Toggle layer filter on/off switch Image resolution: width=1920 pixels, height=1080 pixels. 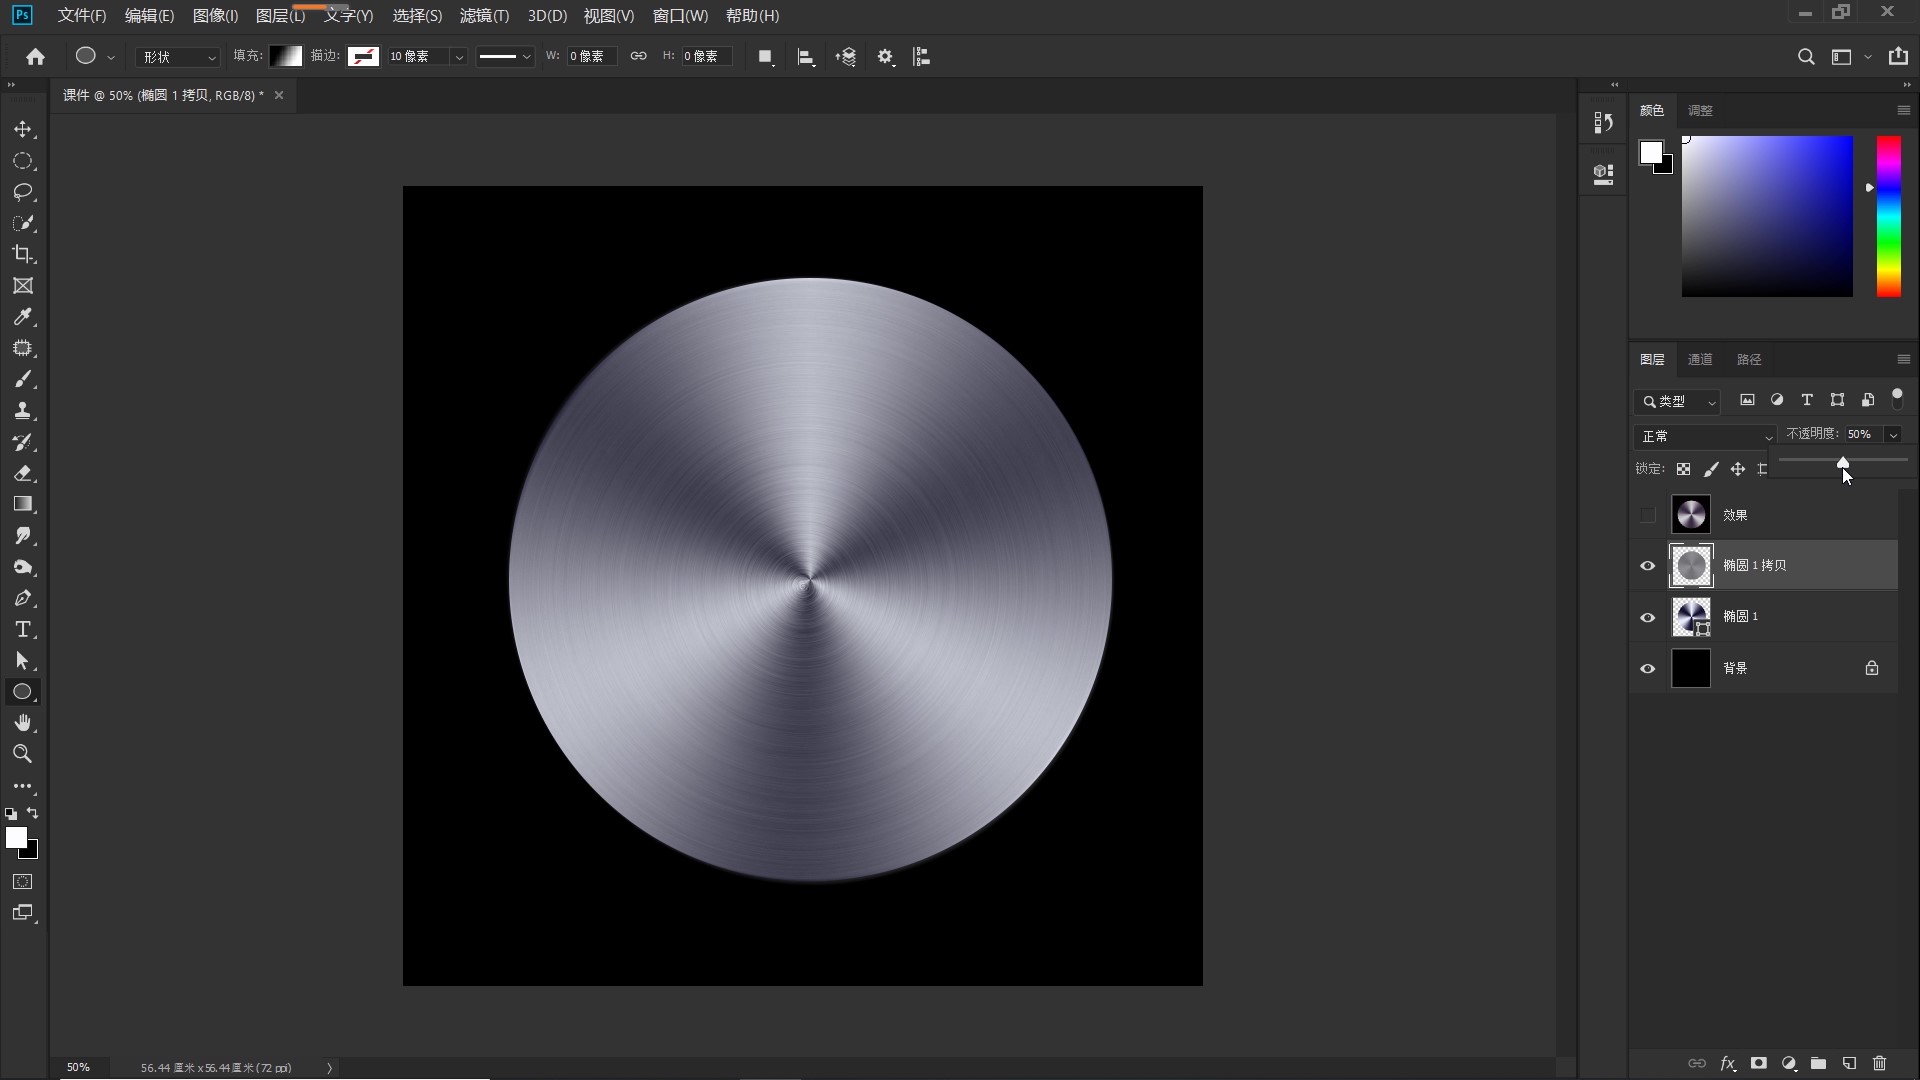click(1897, 398)
